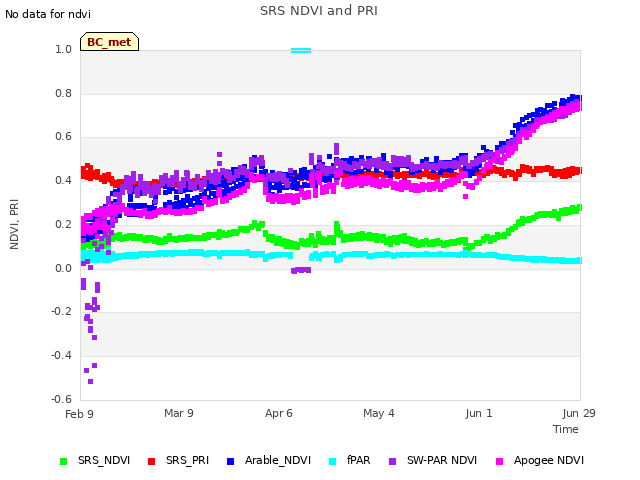The width and height of the screenshot is (640, 480).
Task: Click the 0.2 y-axis tick label
Action: 63,224
